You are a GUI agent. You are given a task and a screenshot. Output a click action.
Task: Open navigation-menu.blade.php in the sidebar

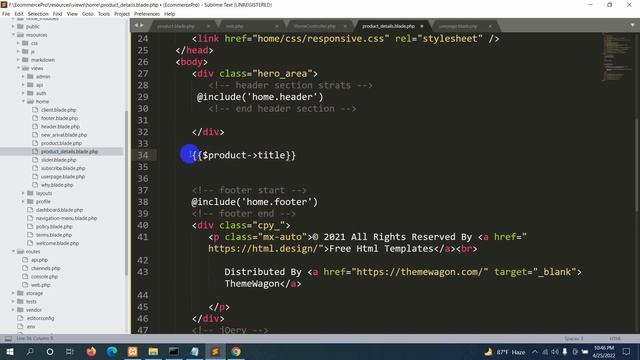click(x=67, y=218)
